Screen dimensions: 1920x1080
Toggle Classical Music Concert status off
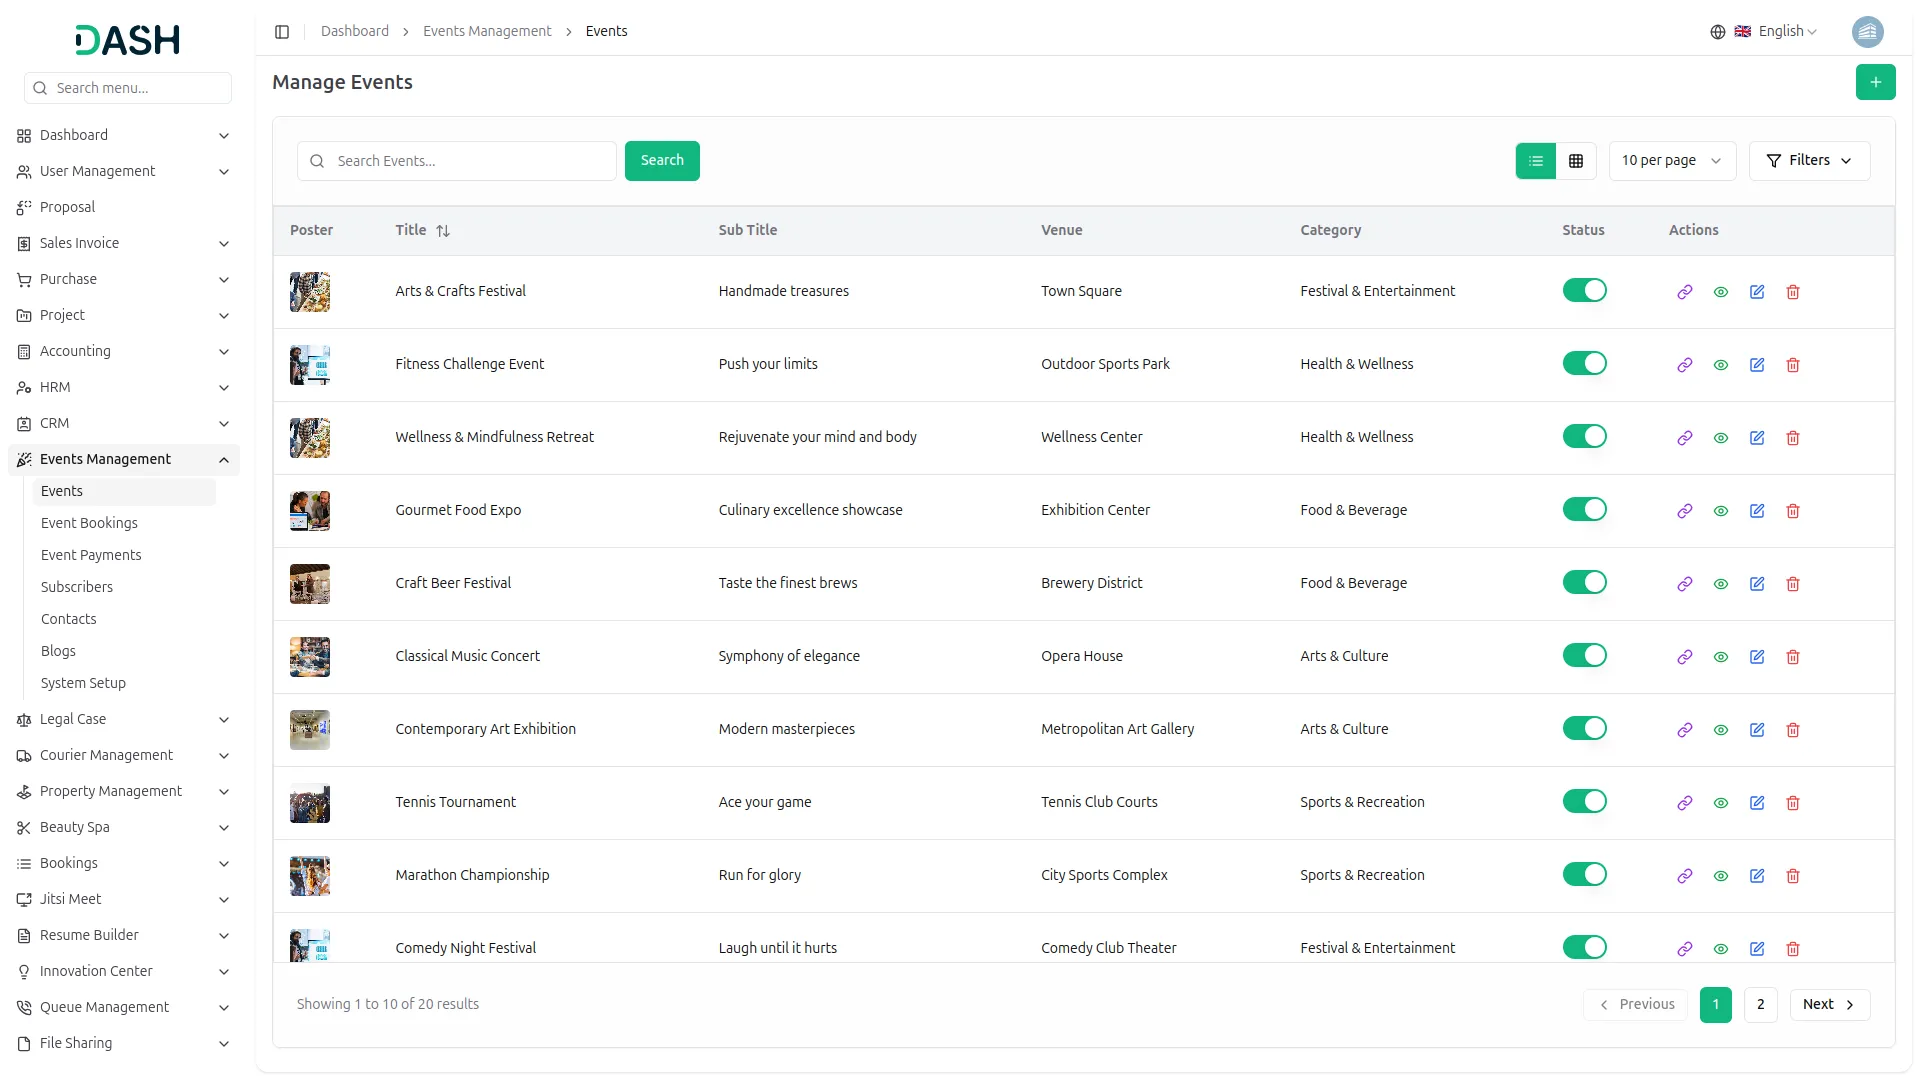tap(1584, 656)
